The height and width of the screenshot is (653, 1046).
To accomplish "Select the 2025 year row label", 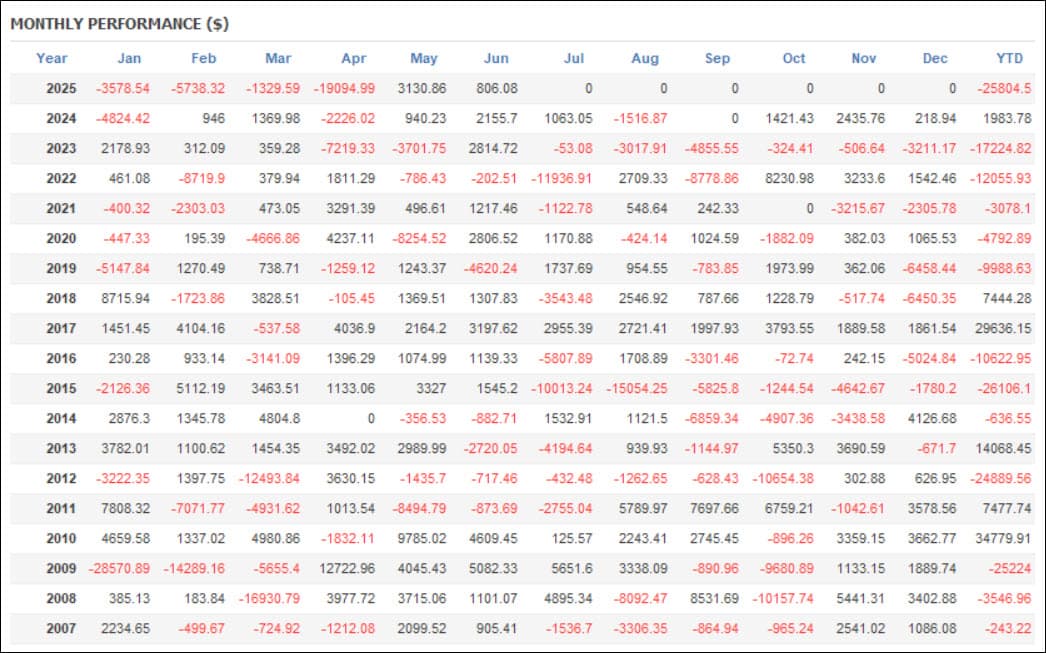I will tap(61, 88).
